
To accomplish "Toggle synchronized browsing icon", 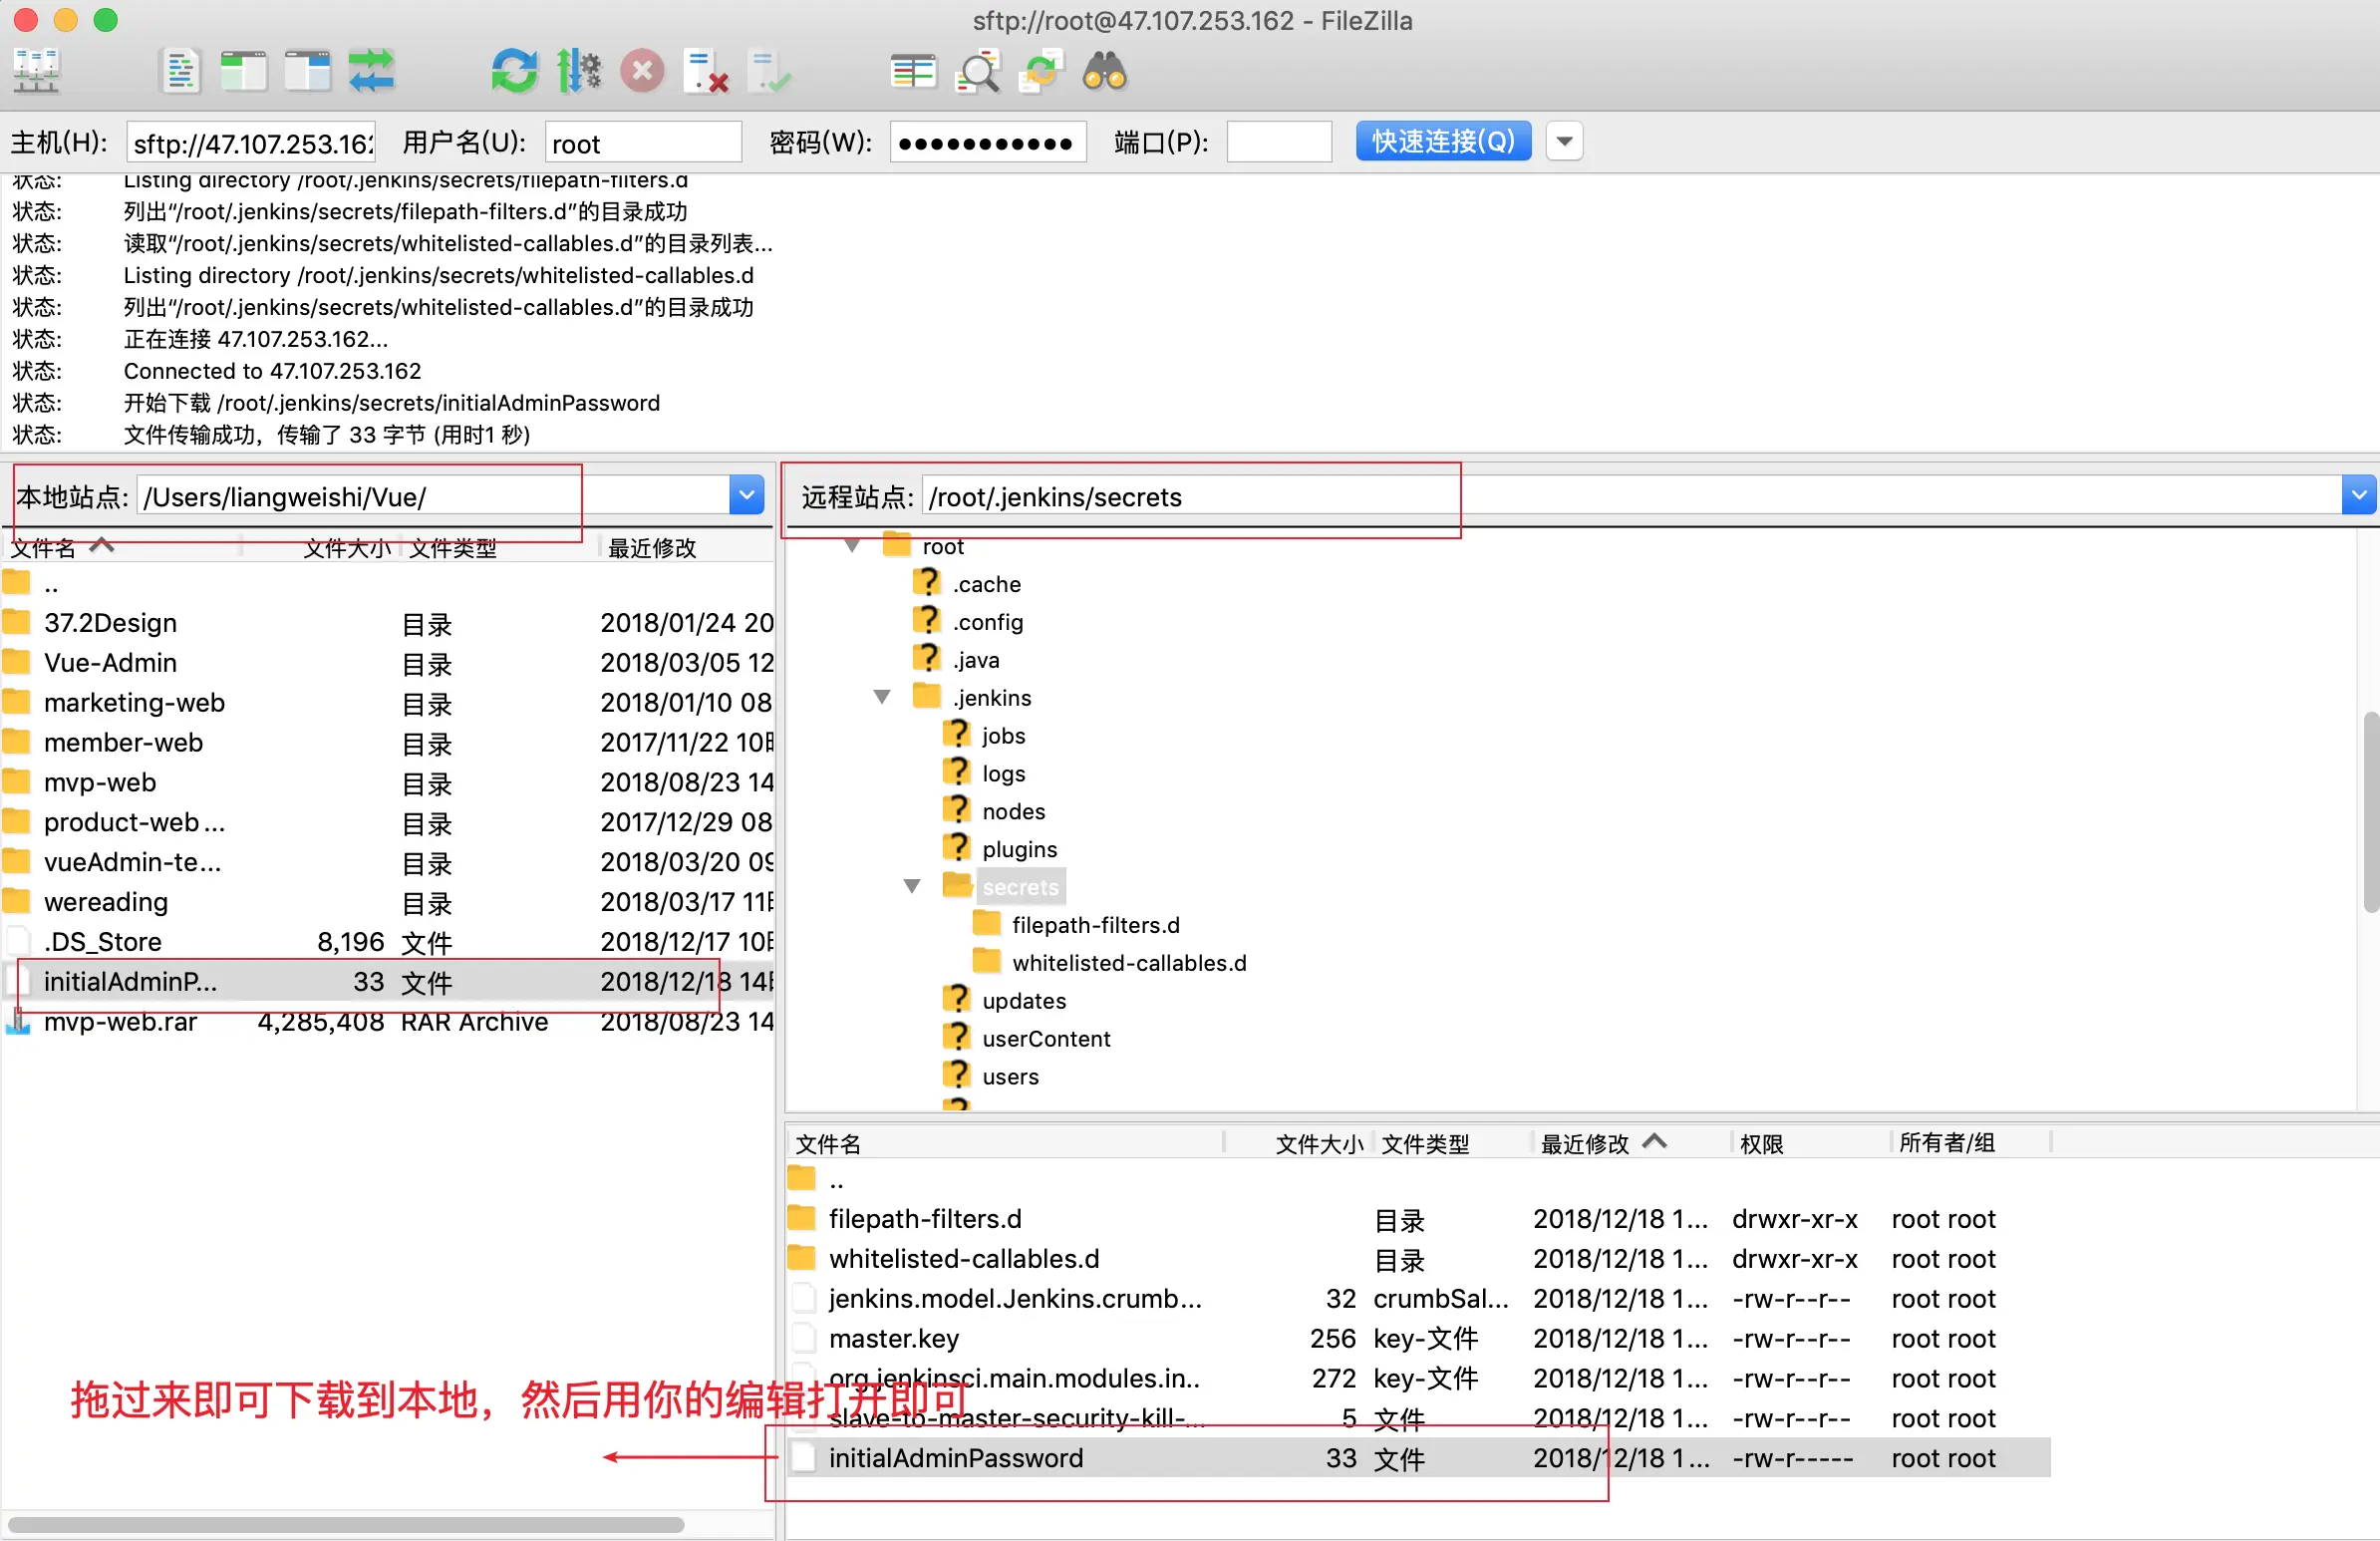I will (1040, 72).
